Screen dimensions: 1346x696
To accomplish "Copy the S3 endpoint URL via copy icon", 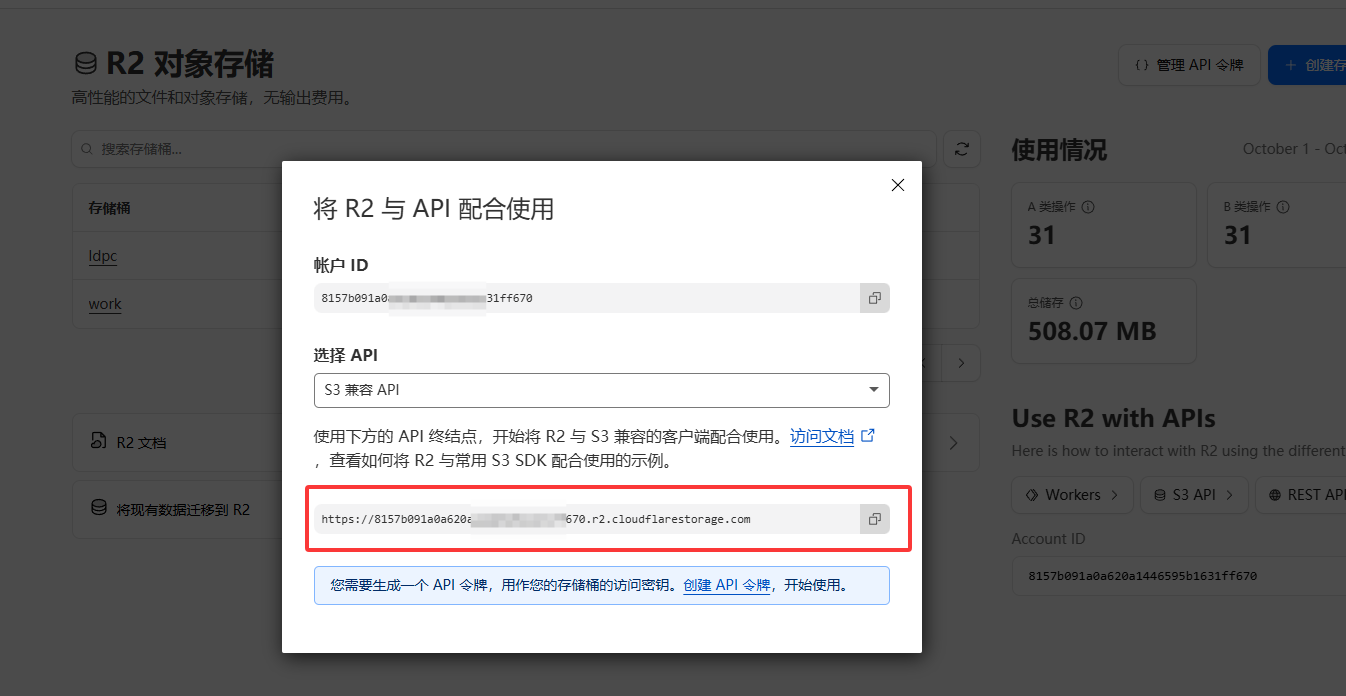I will 874,518.
